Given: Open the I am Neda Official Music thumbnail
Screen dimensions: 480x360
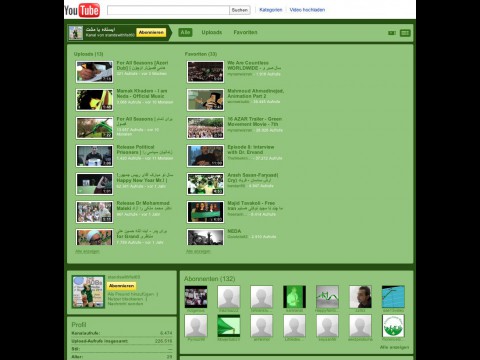Looking at the screenshot, I should click(94, 100).
